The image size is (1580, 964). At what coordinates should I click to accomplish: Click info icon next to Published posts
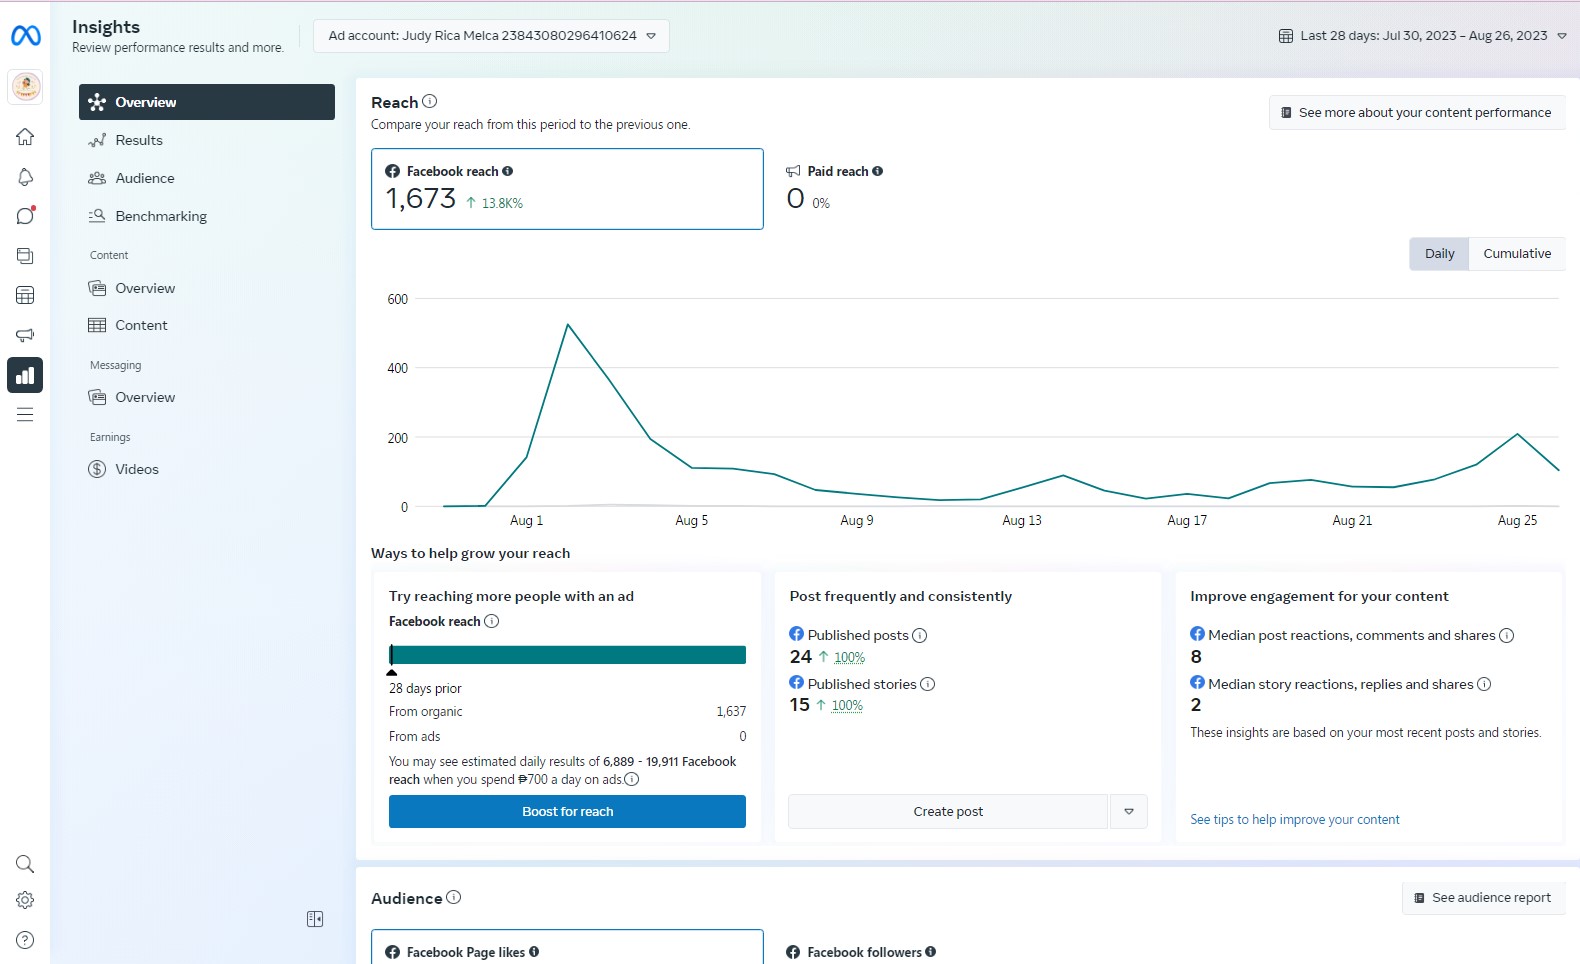pyautogui.click(x=920, y=635)
